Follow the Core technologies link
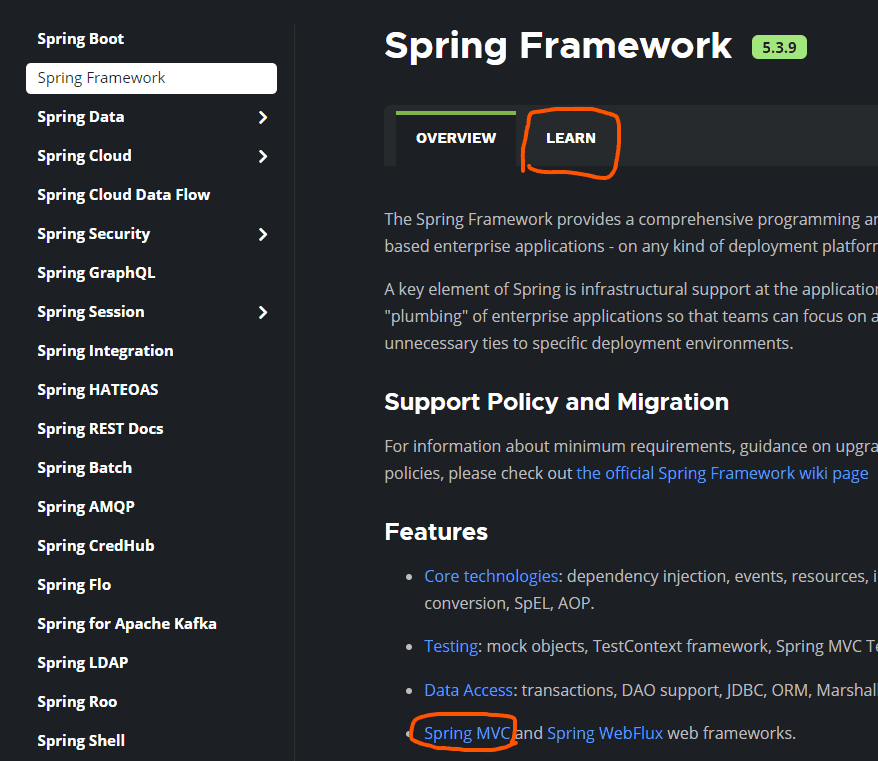Image resolution: width=878 pixels, height=761 pixels. pyautogui.click(x=491, y=576)
